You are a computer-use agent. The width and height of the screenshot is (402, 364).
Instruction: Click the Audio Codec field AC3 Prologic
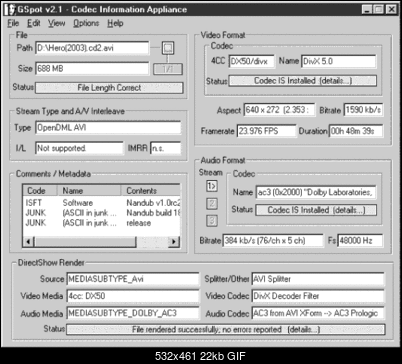click(x=318, y=313)
